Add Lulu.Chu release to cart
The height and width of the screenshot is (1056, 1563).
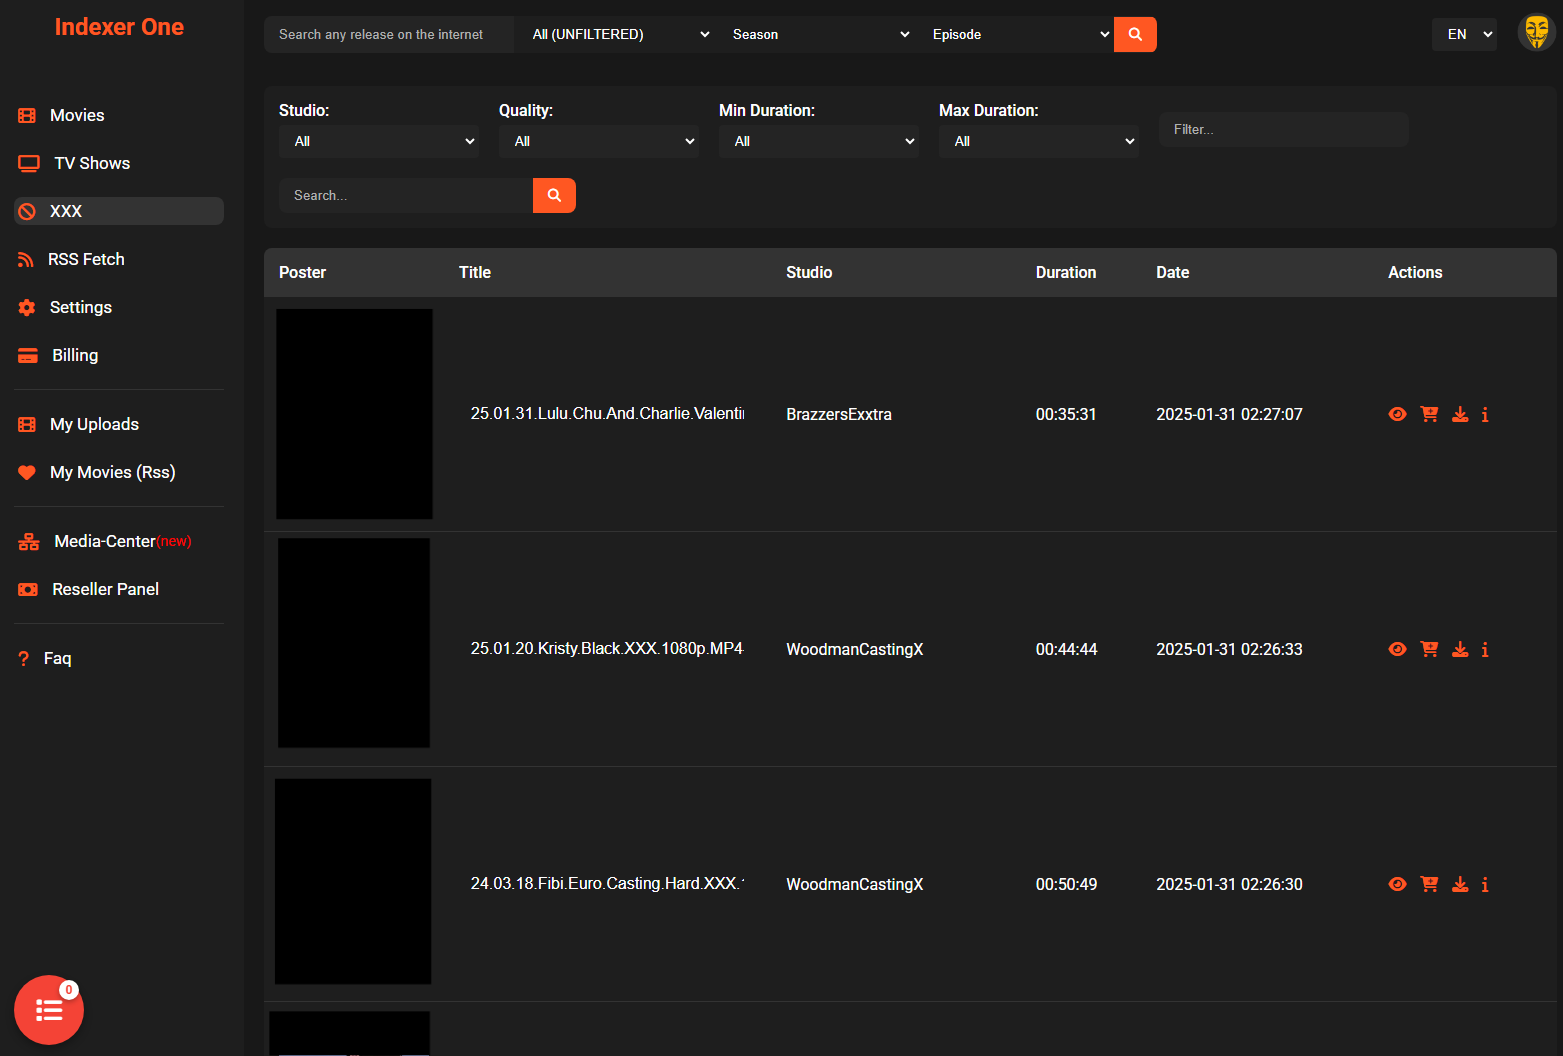1429,414
